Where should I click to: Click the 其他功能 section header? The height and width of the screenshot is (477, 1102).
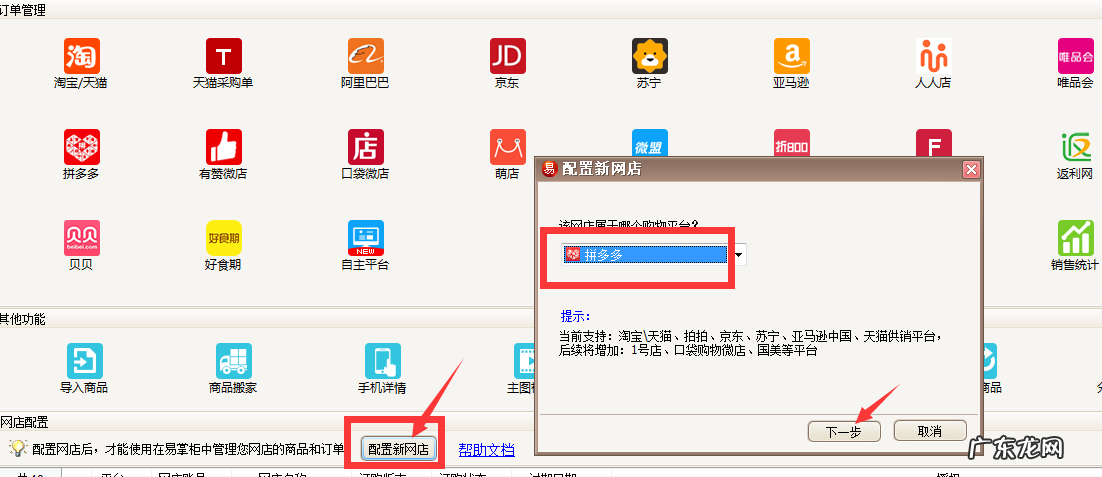tap(22, 319)
